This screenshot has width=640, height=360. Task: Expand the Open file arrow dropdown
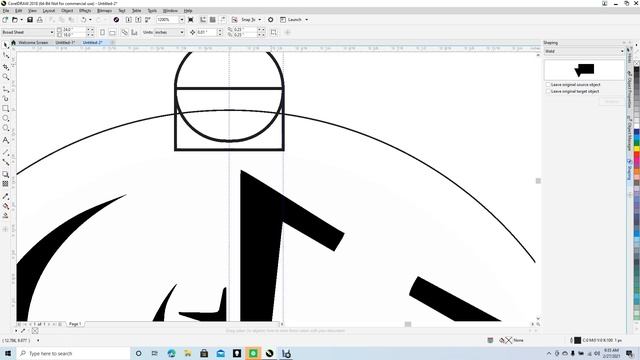click(x=21, y=20)
